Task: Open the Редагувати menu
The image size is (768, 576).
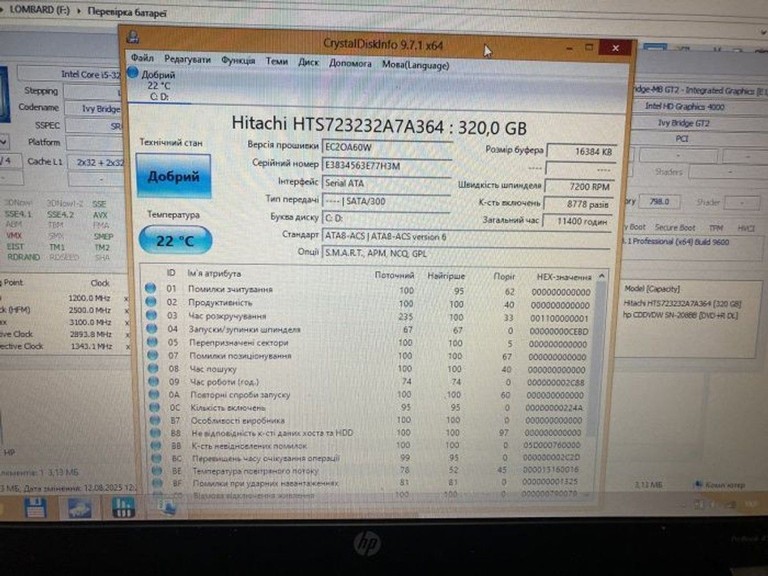Action: coord(187,59)
